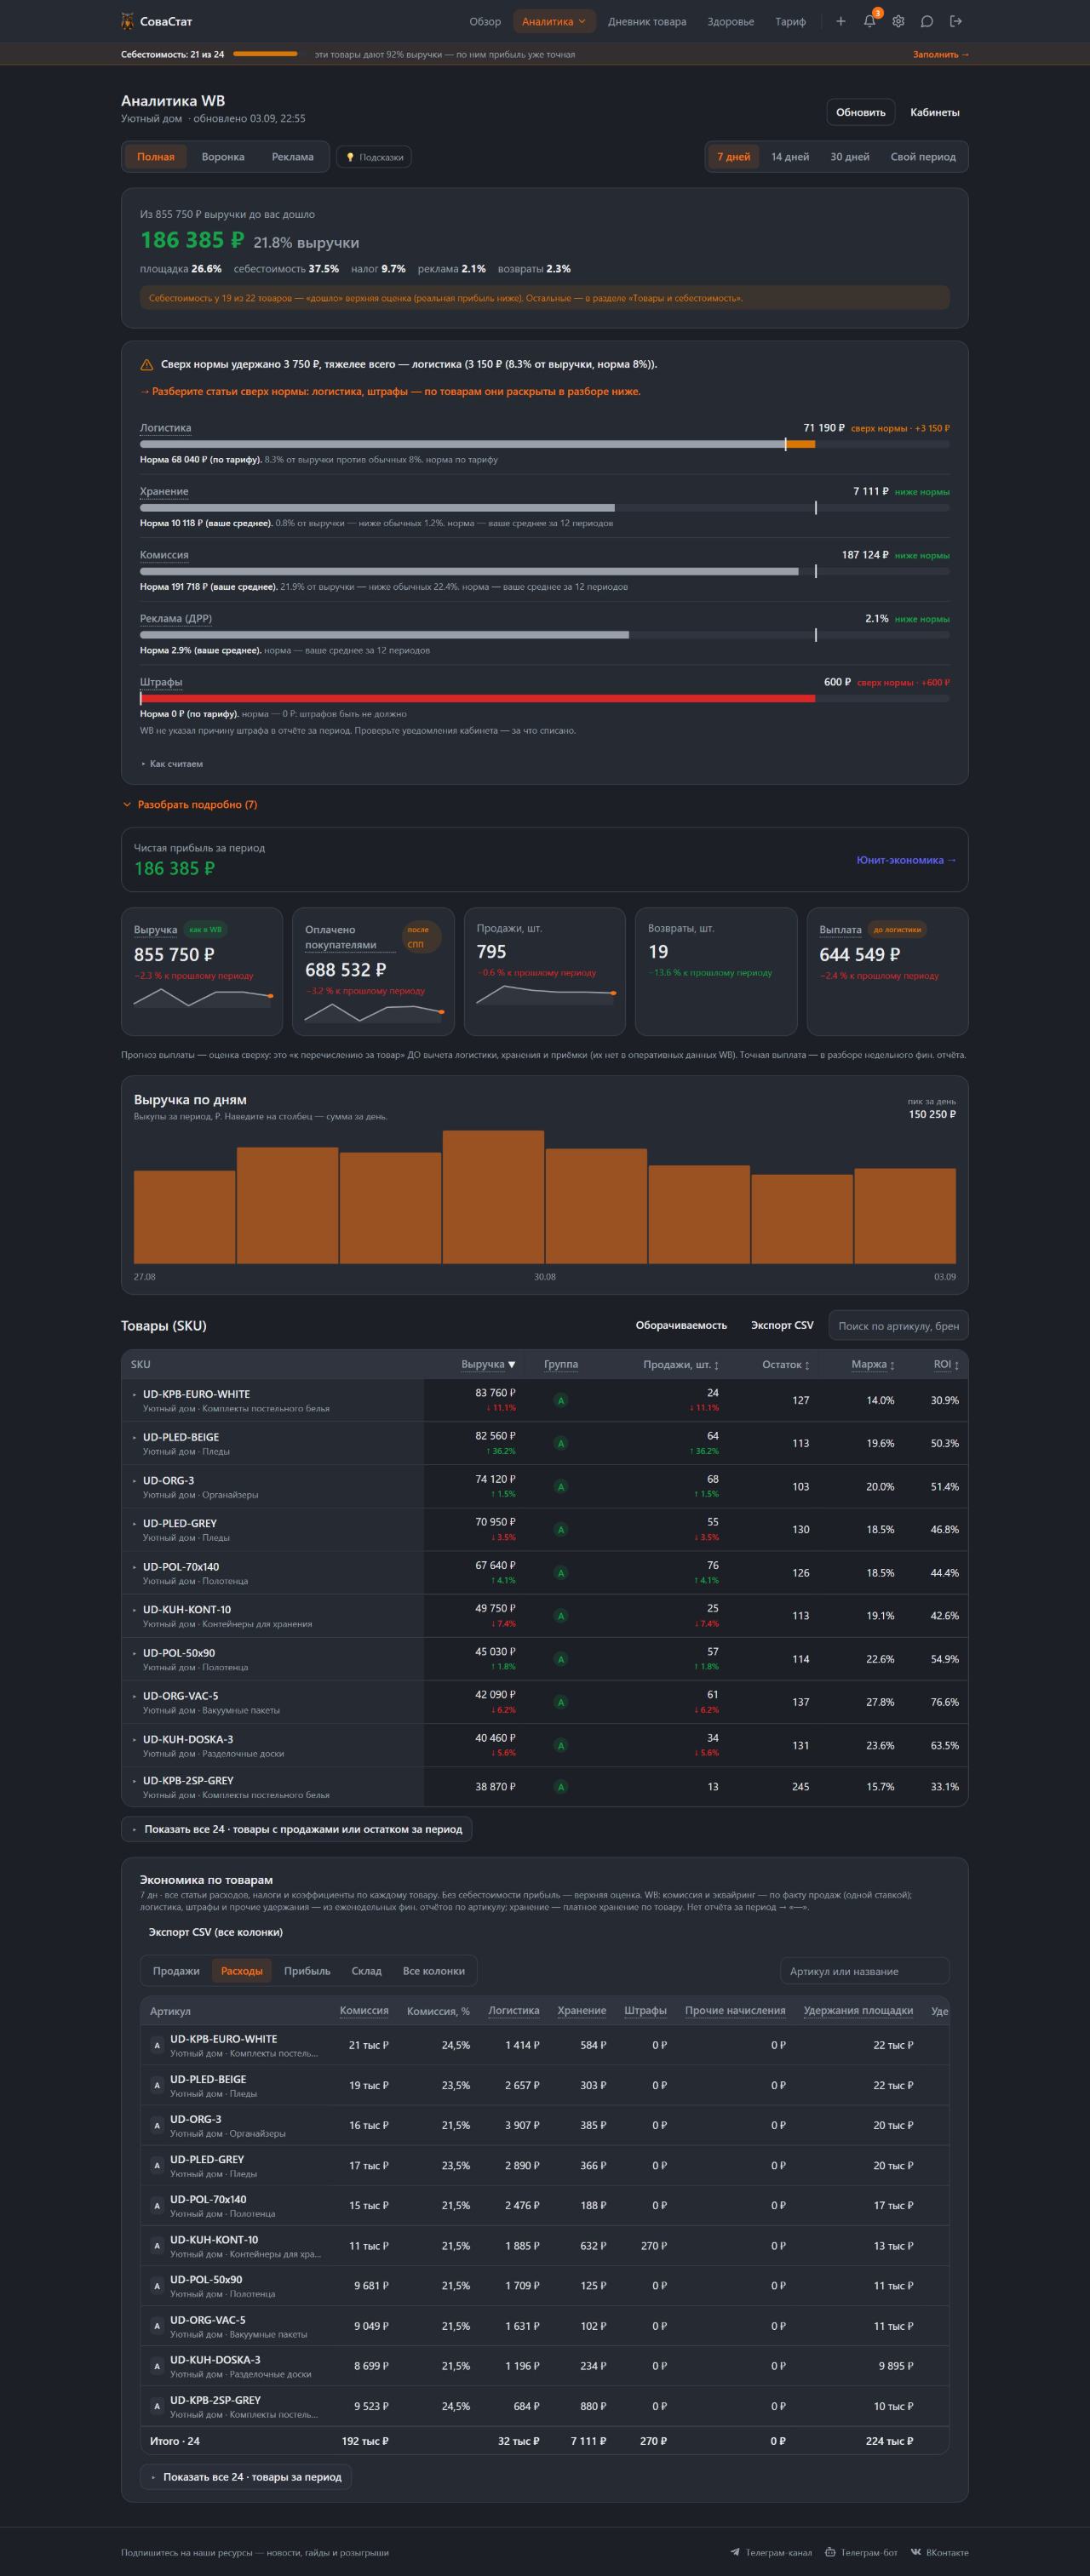Click the tallest bar in Выручка по дням chart

pyautogui.click(x=493, y=1197)
